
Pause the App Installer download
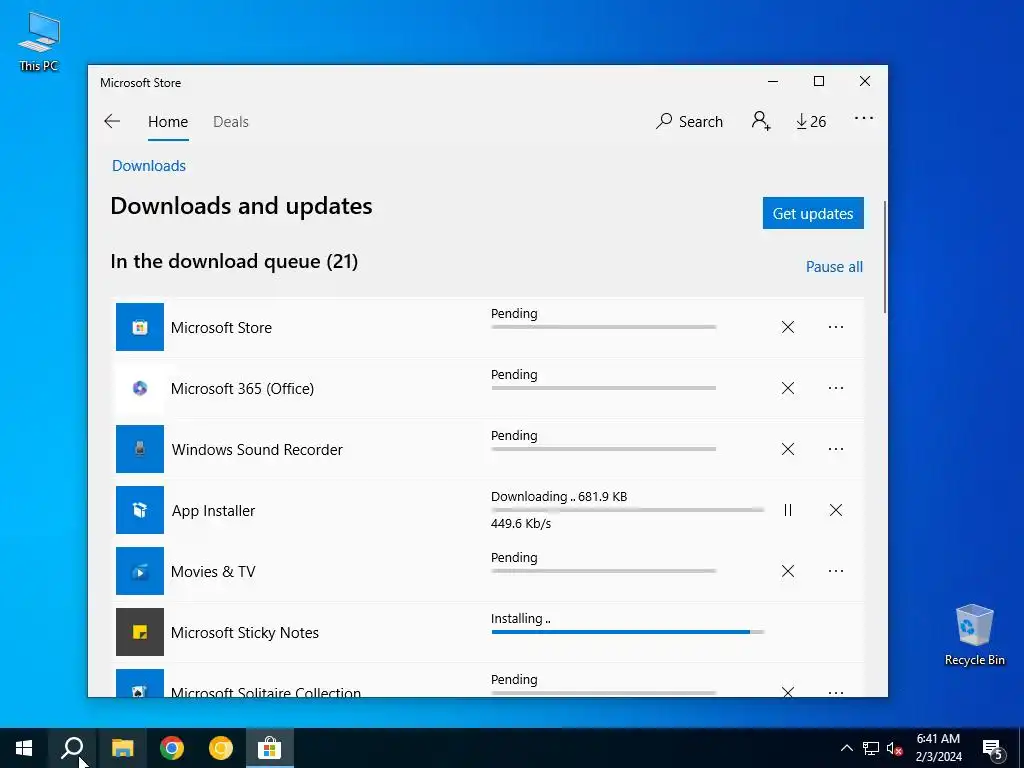(788, 510)
